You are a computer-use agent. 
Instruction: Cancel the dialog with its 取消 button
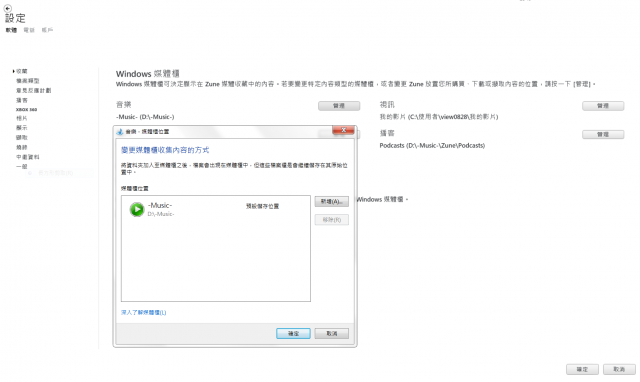click(x=331, y=333)
